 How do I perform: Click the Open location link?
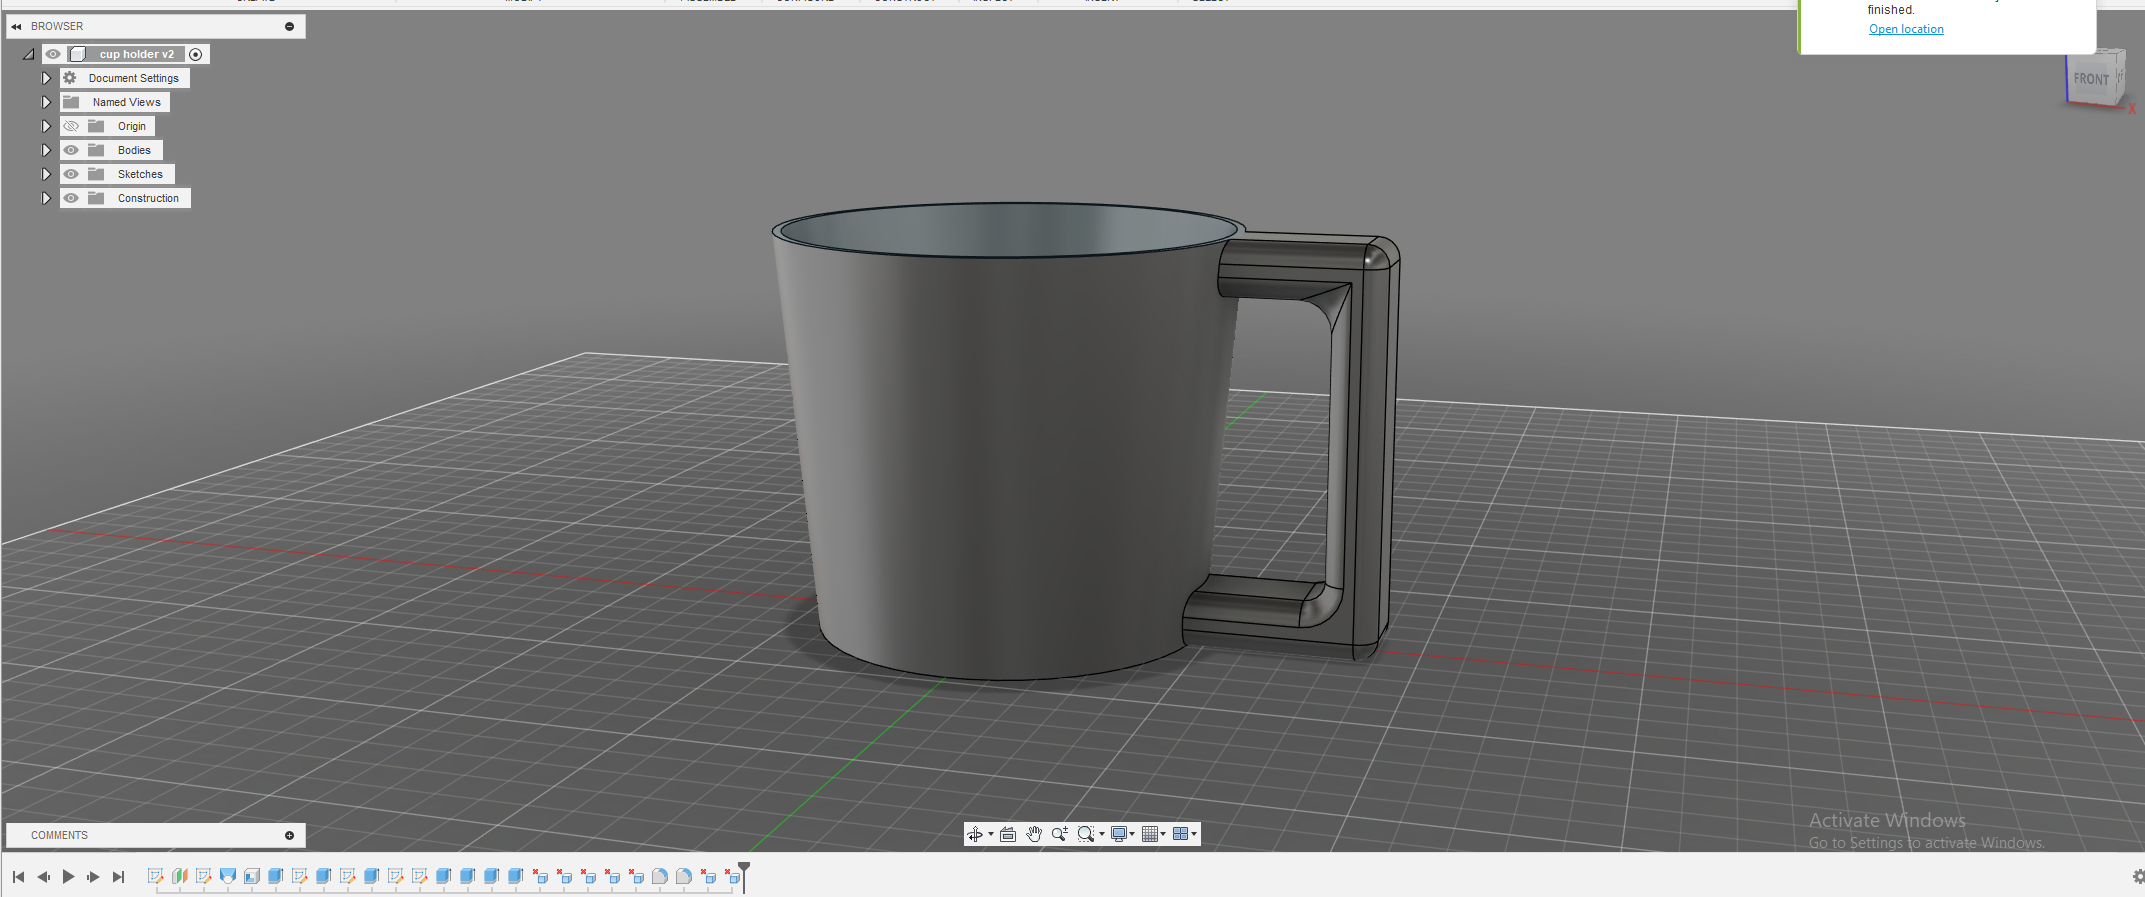pyautogui.click(x=1906, y=29)
